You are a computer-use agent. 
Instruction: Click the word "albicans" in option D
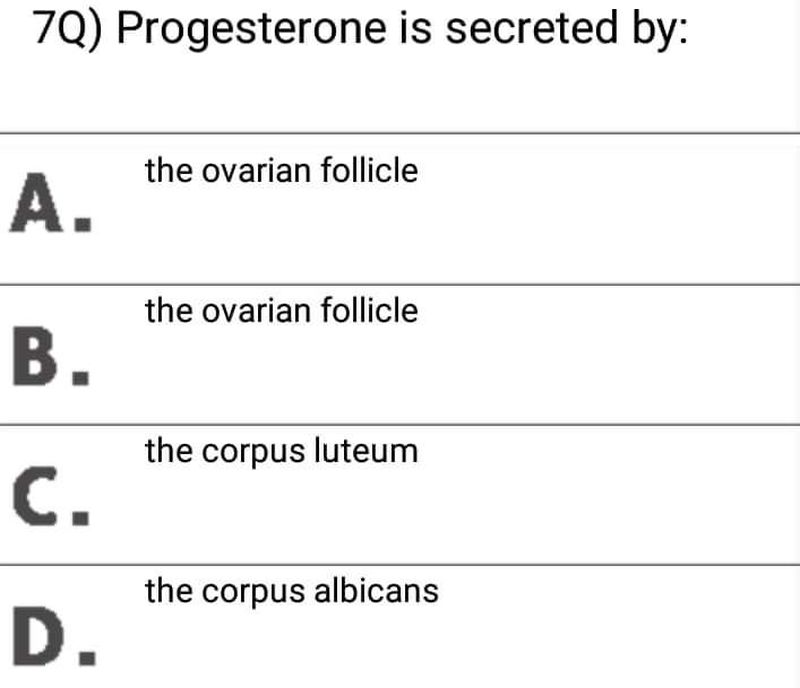click(377, 591)
